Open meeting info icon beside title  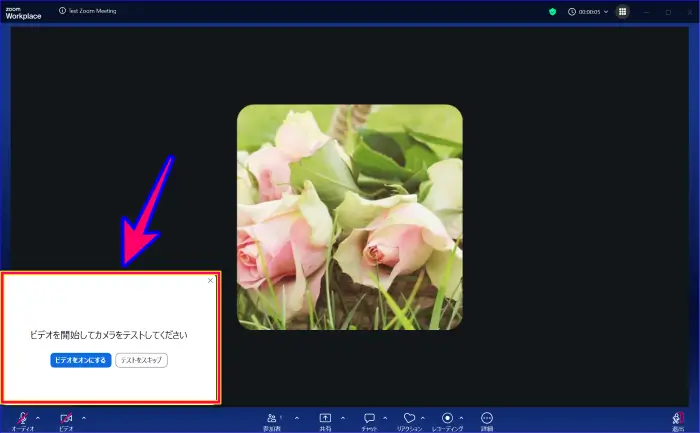click(62, 11)
